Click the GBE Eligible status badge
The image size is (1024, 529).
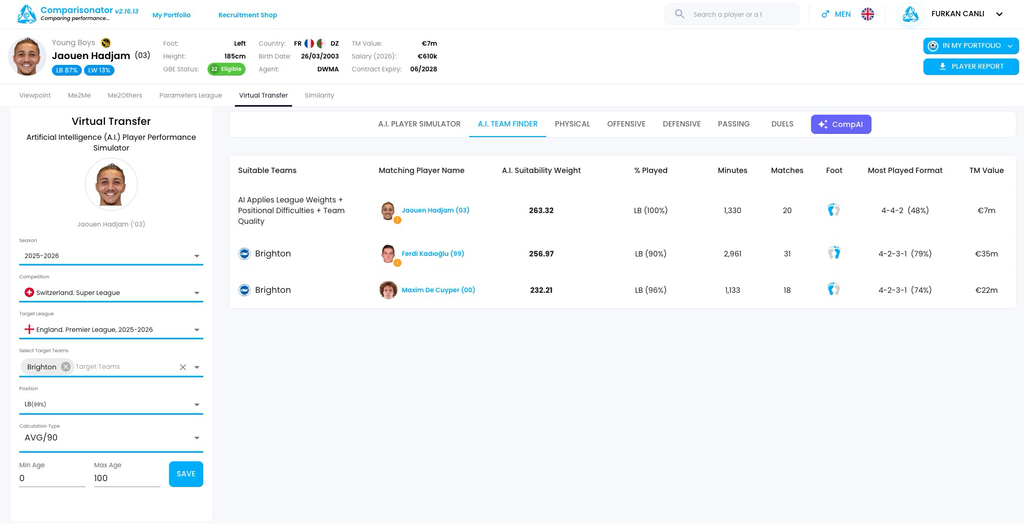tap(227, 69)
